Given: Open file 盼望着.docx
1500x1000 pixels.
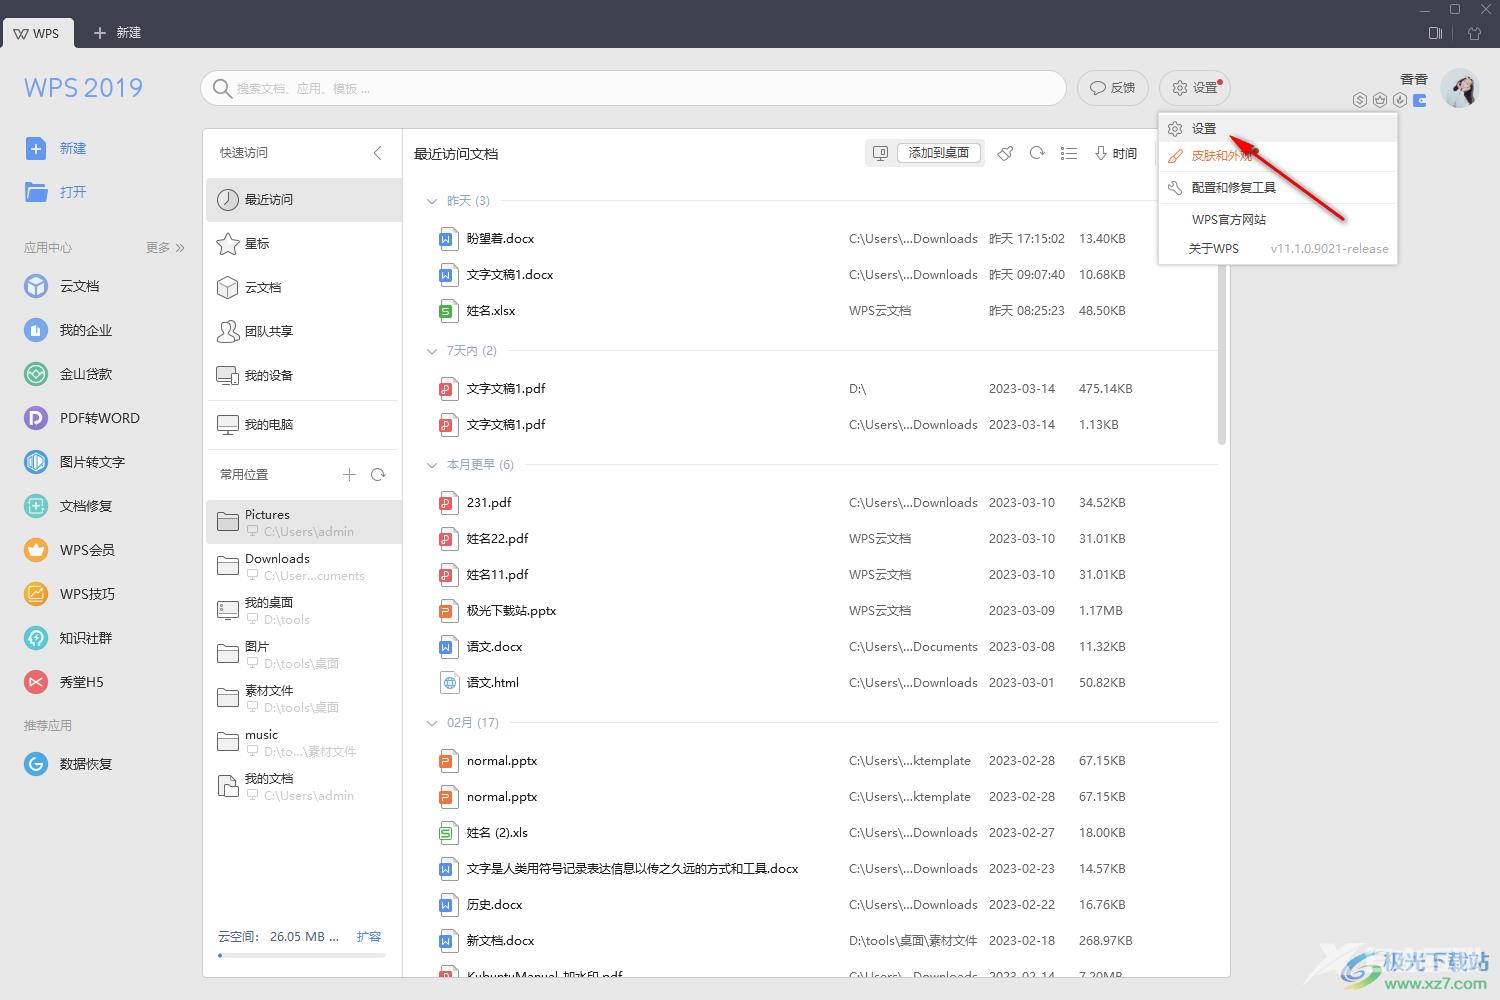Looking at the screenshot, I should [x=500, y=239].
